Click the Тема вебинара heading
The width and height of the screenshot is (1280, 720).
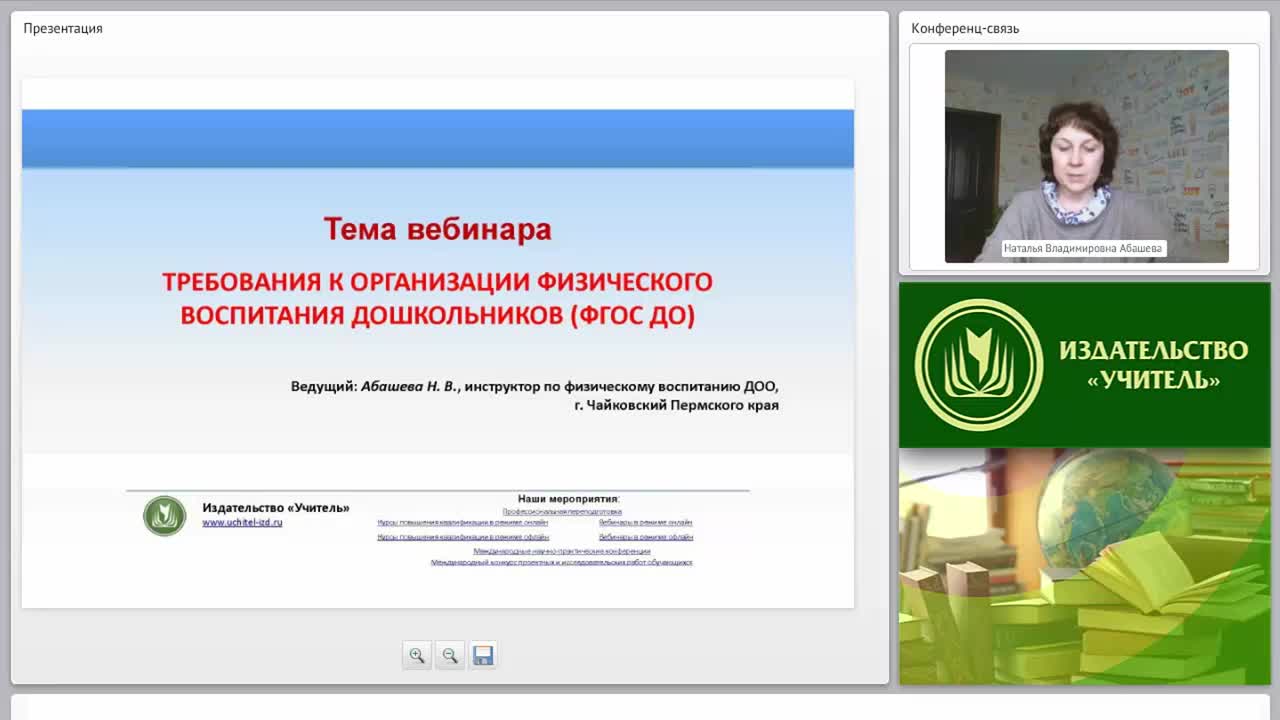(x=437, y=229)
